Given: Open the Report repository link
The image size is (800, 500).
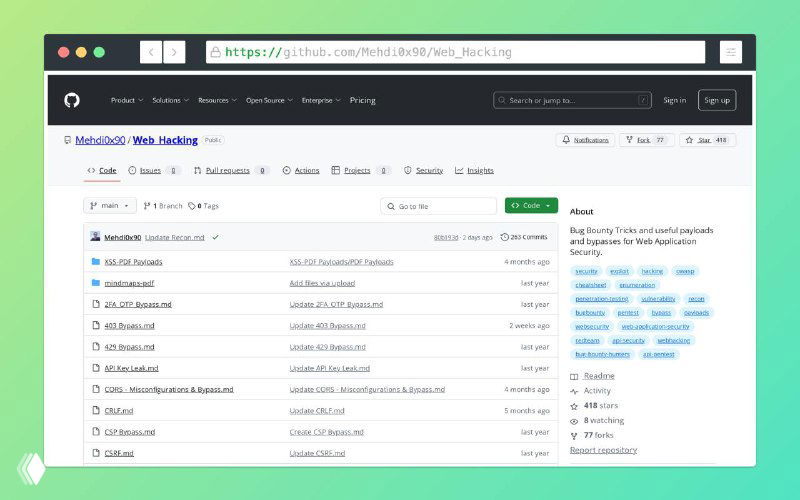Looking at the screenshot, I should 604,450.
